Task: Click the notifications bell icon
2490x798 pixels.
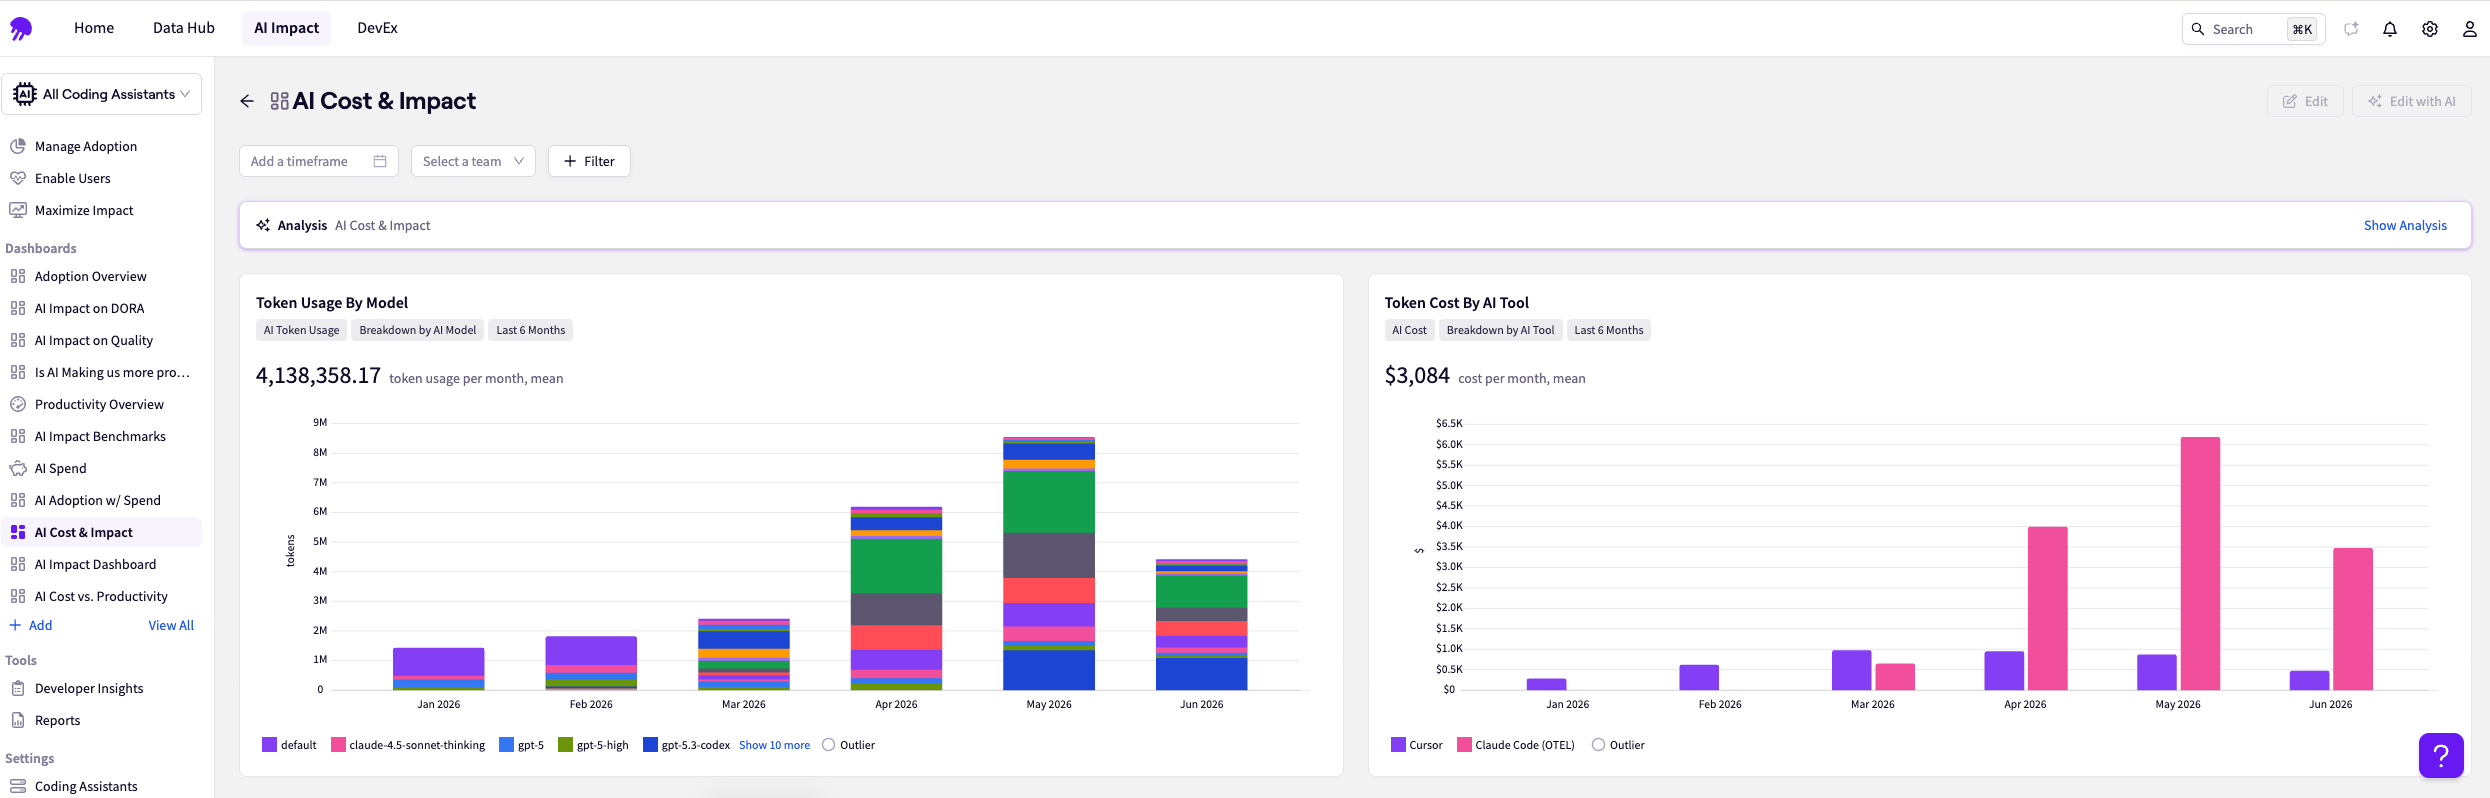Action: click(2390, 29)
